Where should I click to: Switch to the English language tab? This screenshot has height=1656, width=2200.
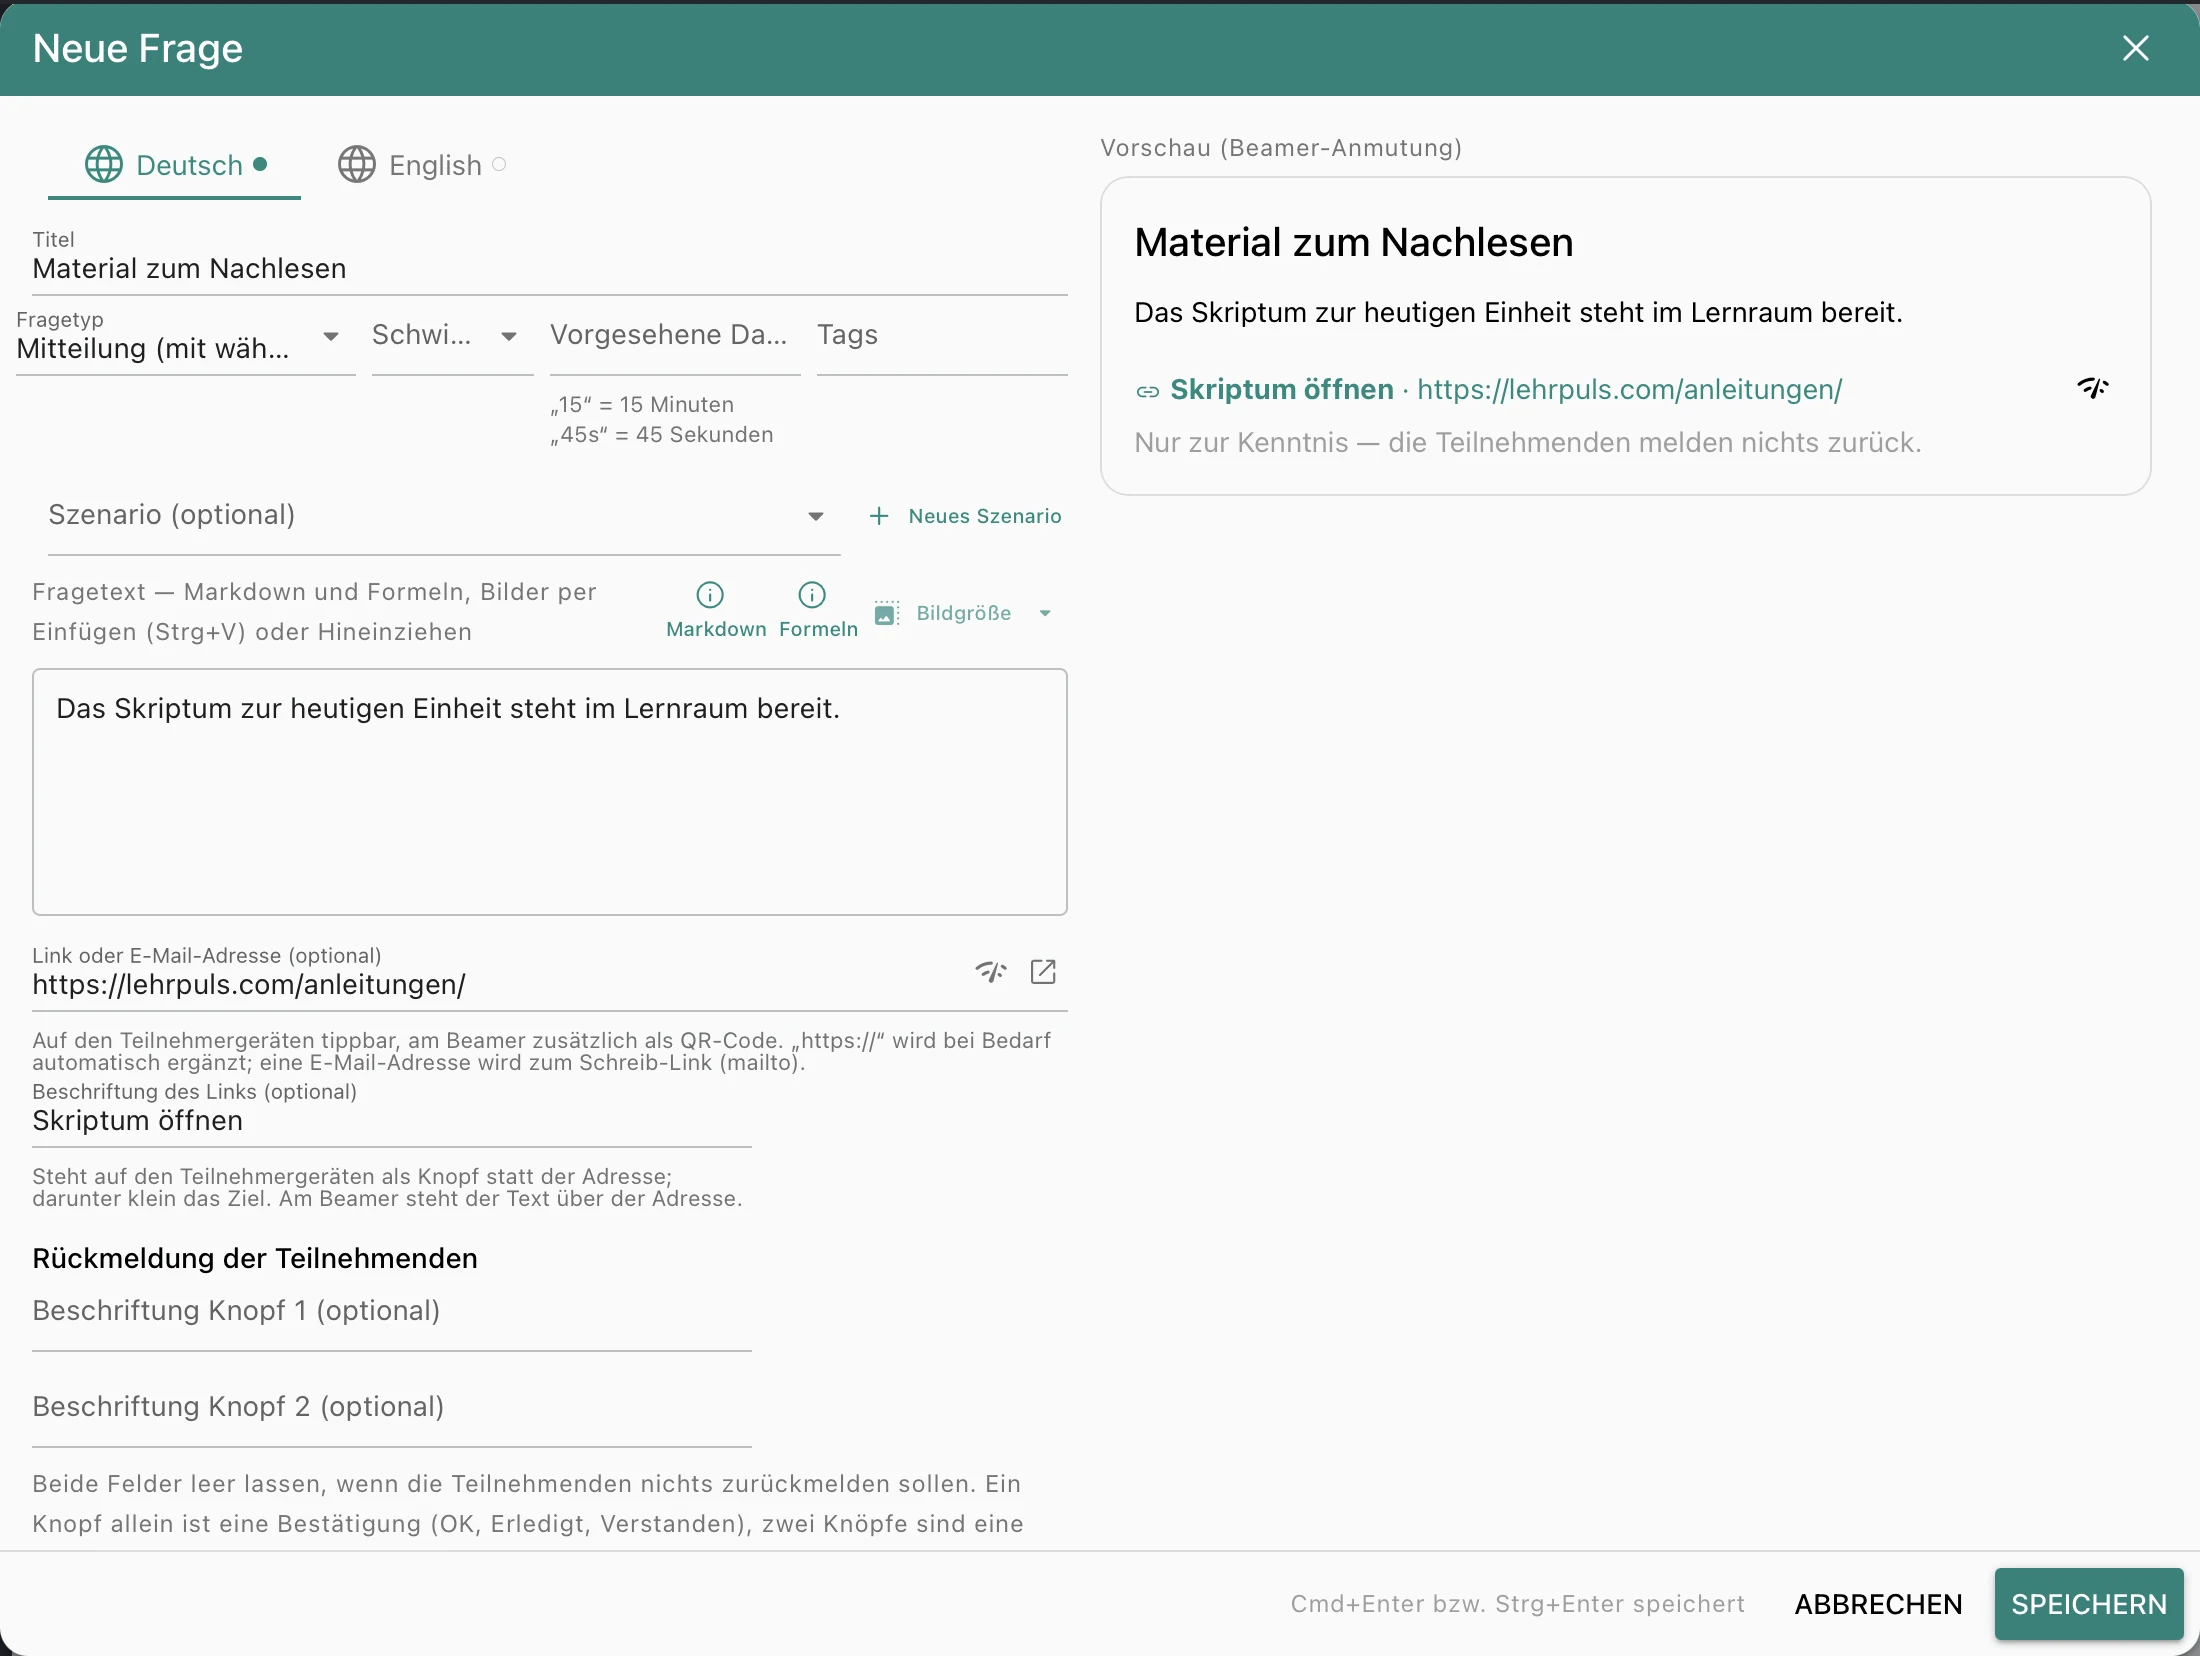click(423, 165)
